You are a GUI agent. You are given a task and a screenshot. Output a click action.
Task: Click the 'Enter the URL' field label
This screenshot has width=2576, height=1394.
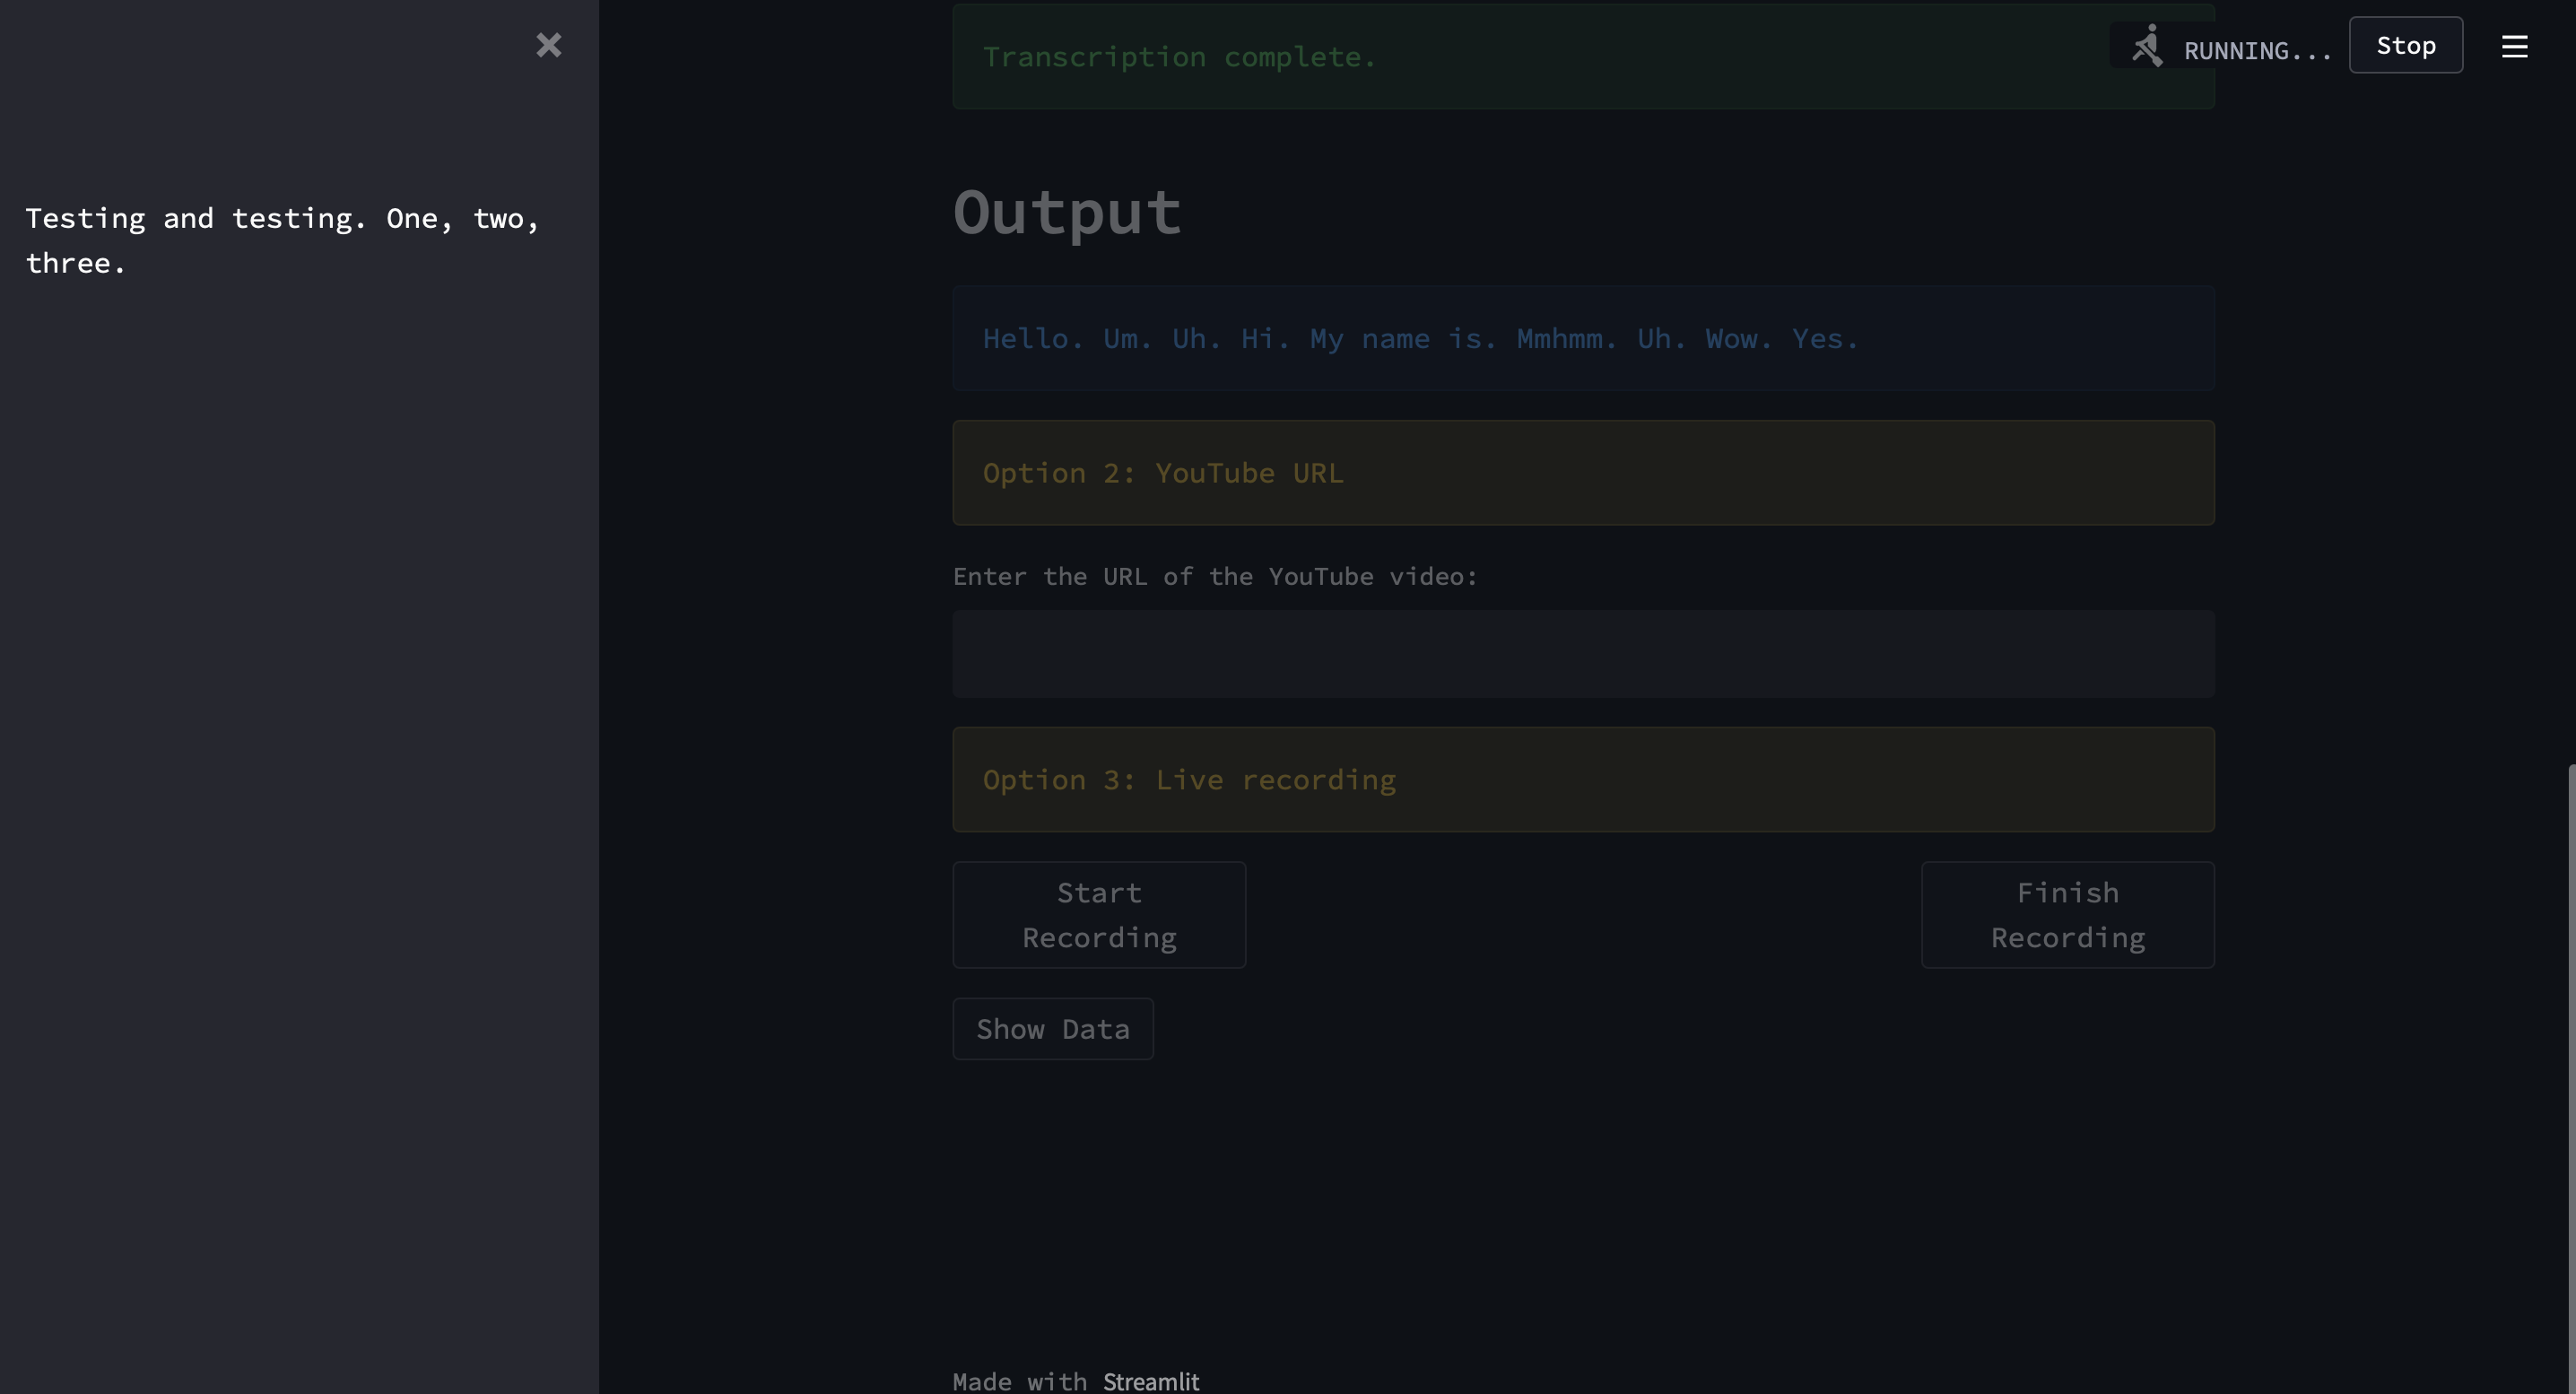tap(1215, 577)
